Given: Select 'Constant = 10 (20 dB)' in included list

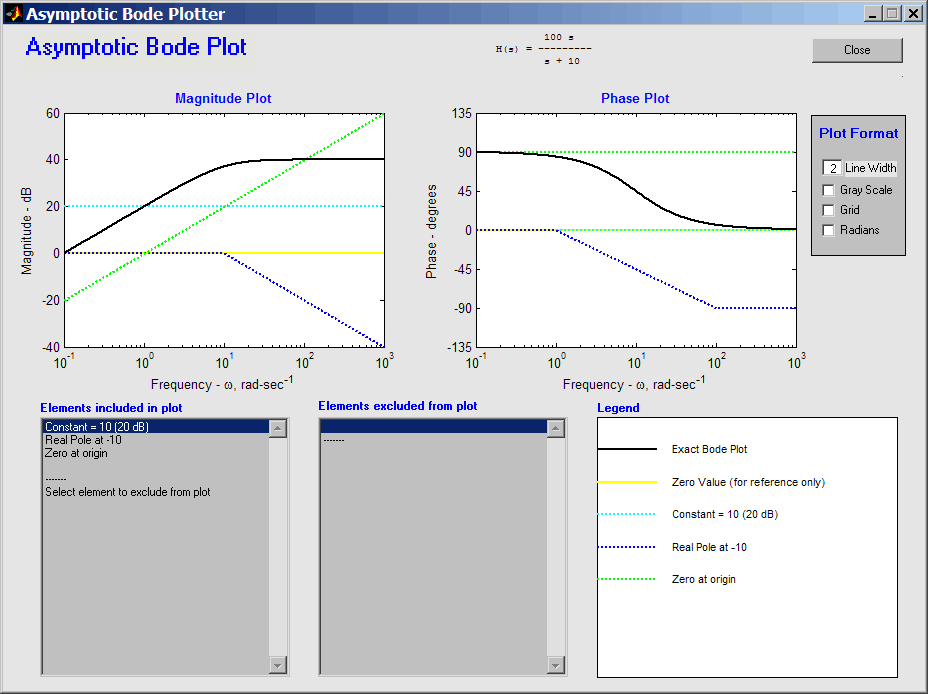Looking at the screenshot, I should pos(156,427).
